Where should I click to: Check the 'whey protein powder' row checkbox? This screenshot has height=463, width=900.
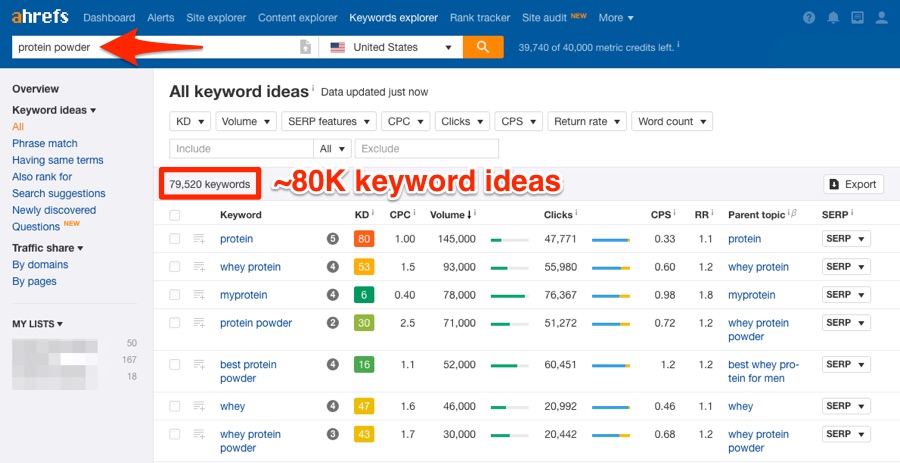(174, 434)
